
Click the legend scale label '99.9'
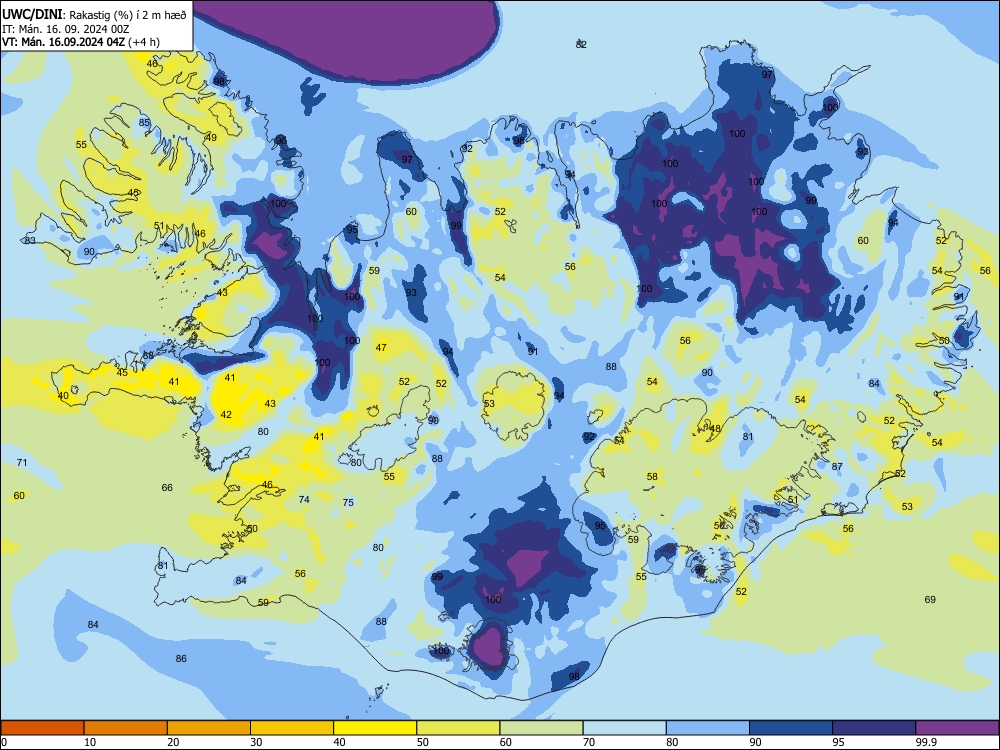[925, 742]
